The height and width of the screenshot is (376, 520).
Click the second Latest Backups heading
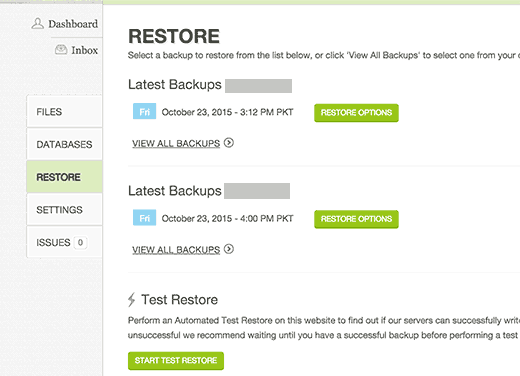(x=175, y=191)
